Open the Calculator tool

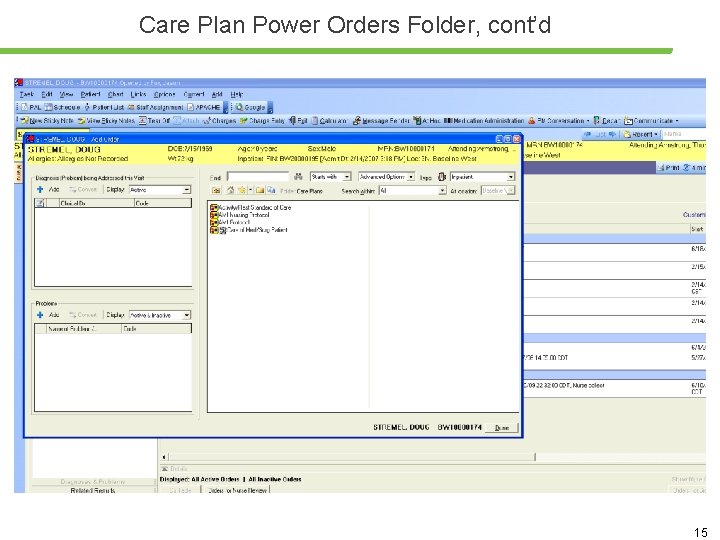point(329,121)
